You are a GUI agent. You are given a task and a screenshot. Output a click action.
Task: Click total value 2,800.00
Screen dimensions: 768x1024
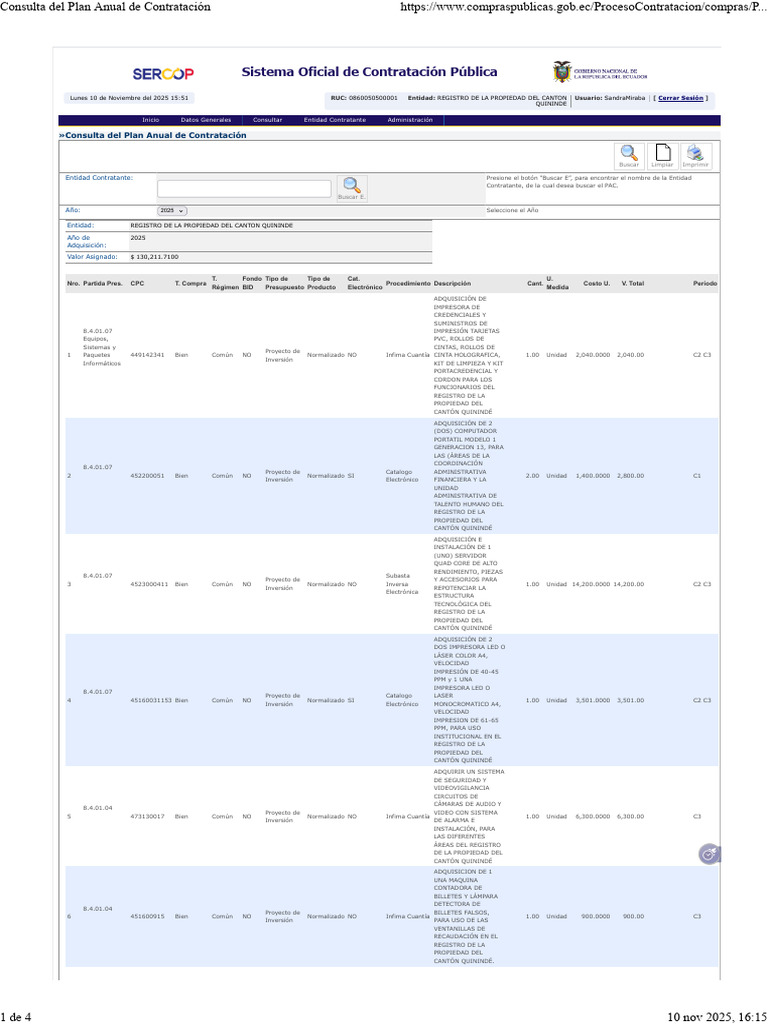pos(630,476)
